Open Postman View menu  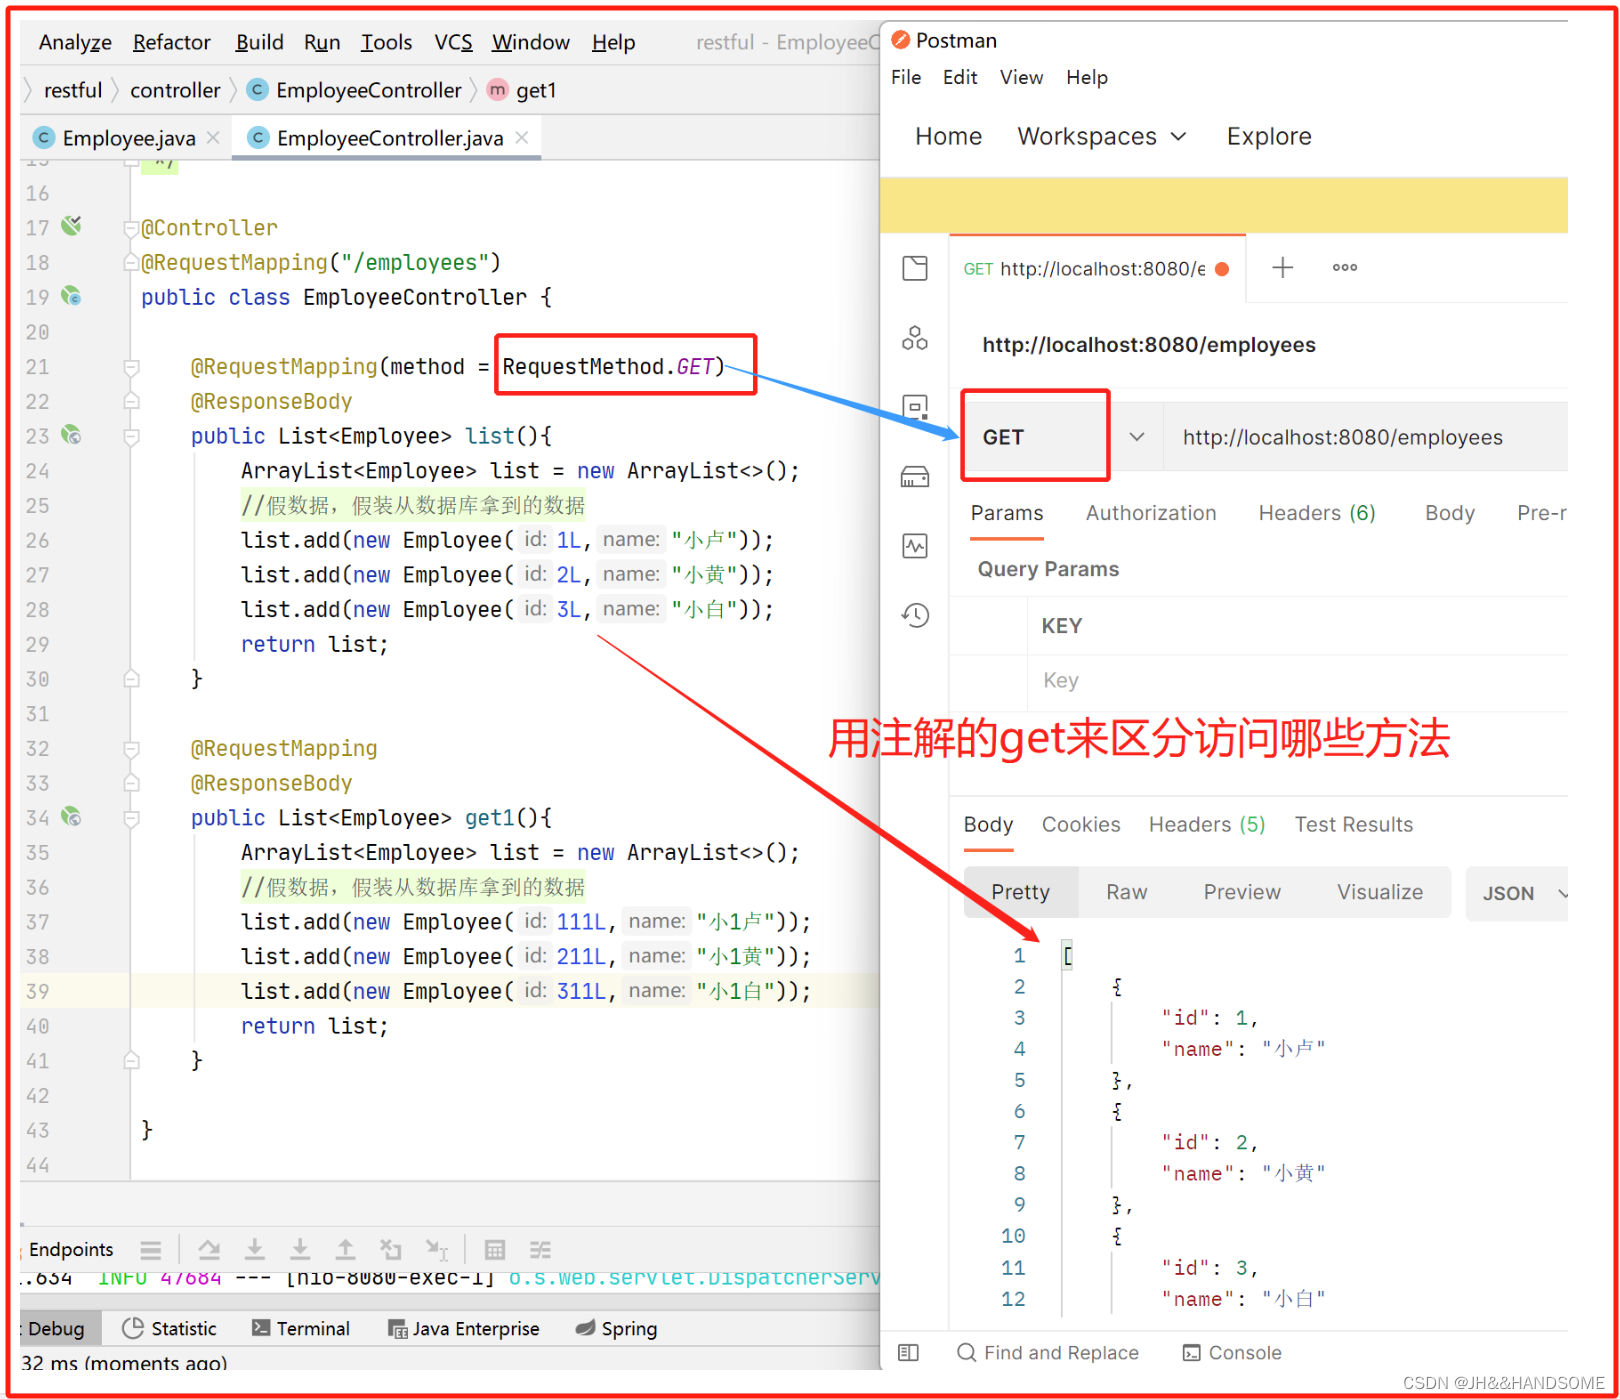(1021, 77)
